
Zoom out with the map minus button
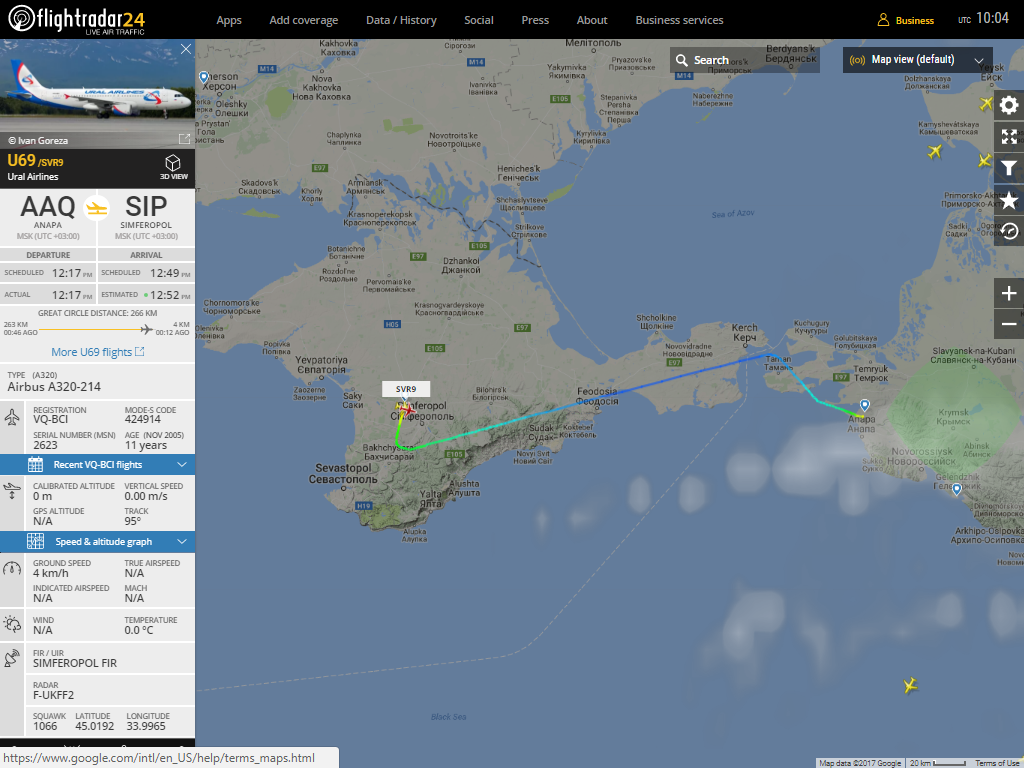tap(1009, 324)
